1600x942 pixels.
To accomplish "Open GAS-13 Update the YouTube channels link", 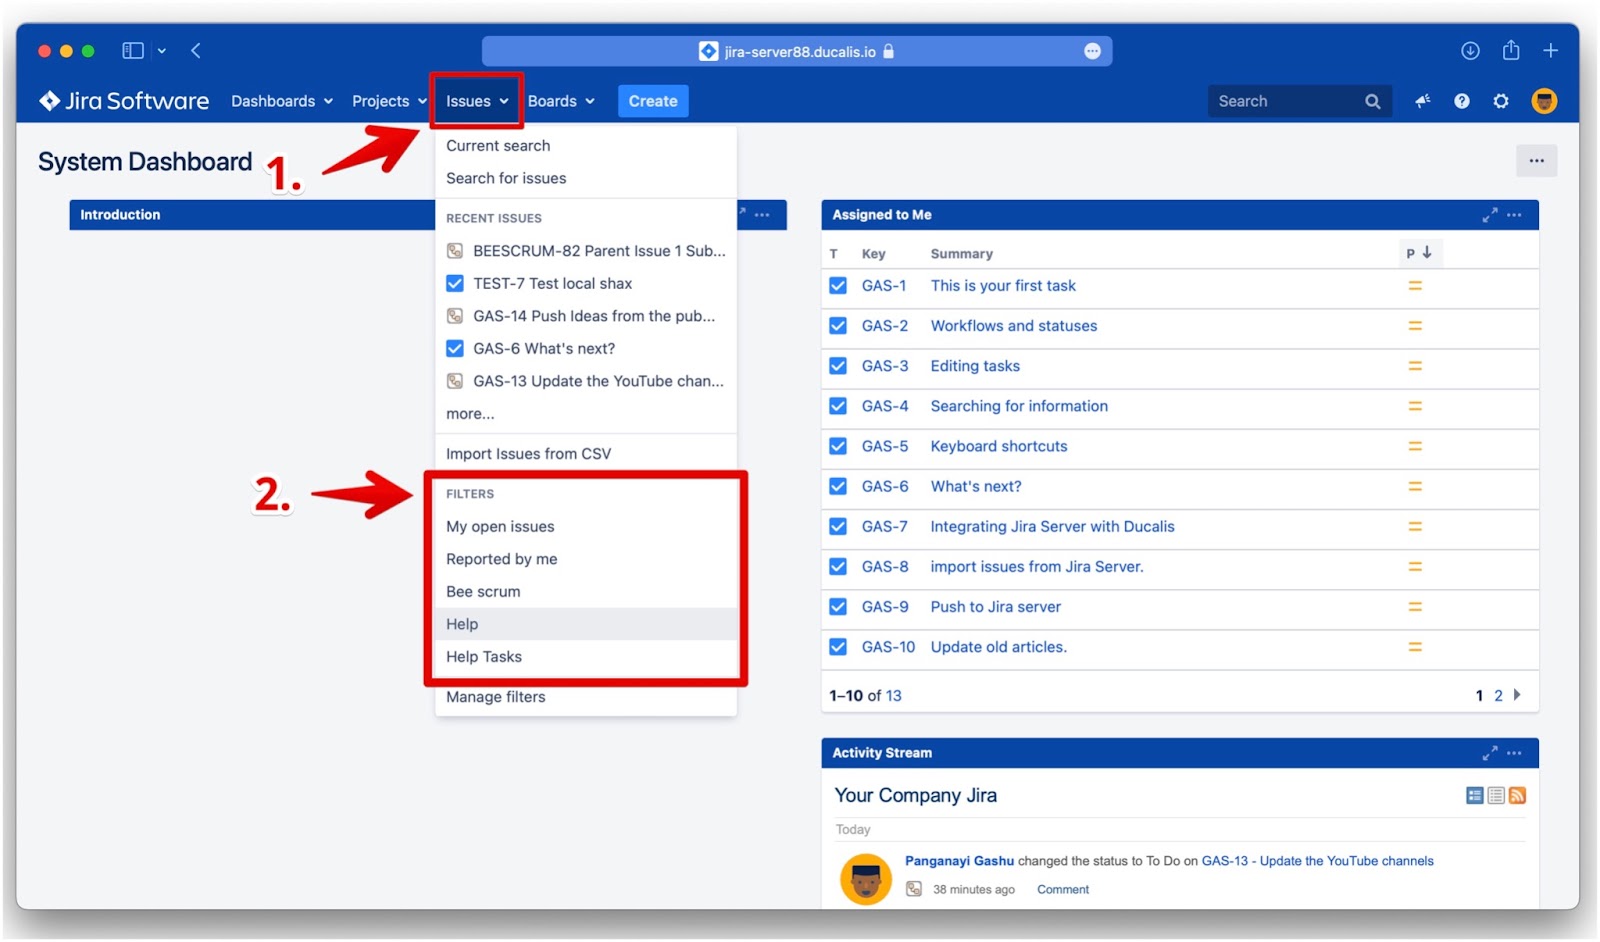I will click(x=1317, y=860).
